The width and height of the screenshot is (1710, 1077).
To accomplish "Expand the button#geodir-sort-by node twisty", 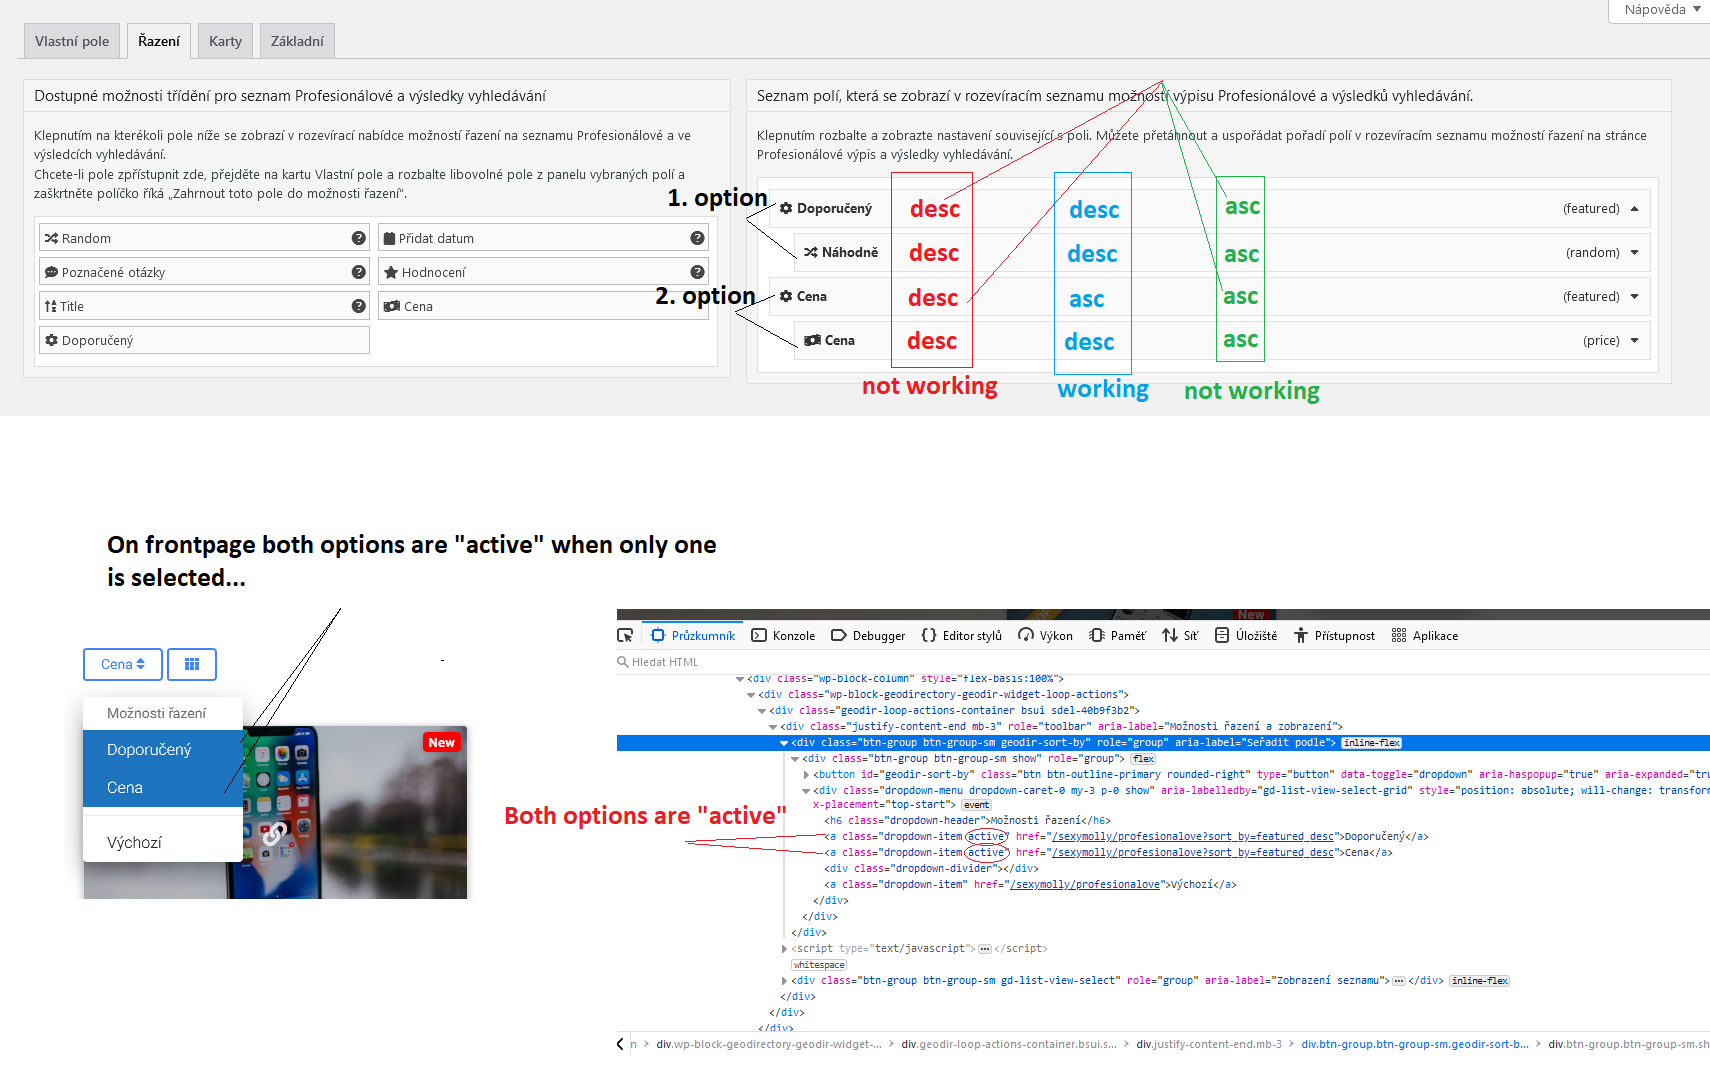I will [x=806, y=774].
